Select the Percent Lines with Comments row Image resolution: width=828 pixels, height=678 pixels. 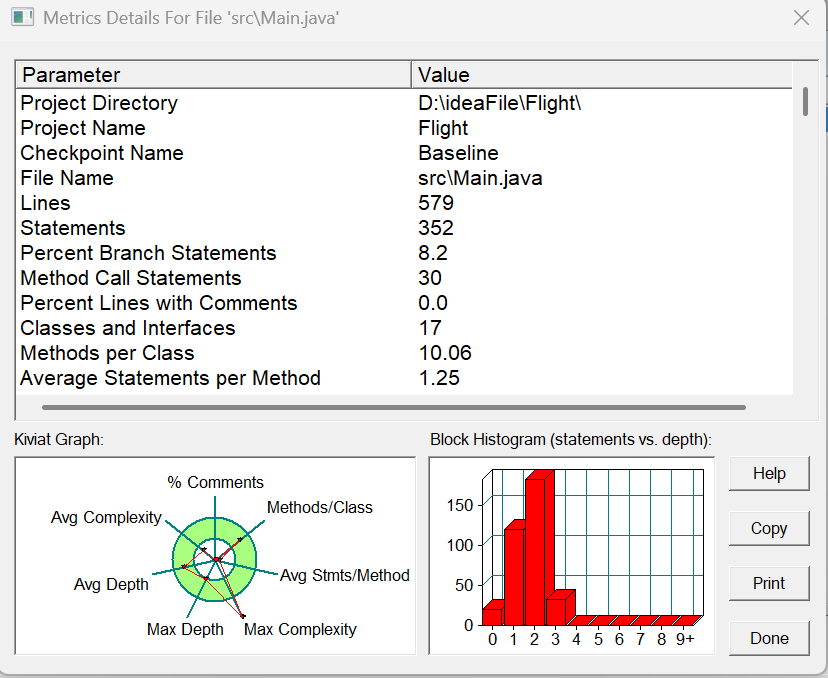pos(404,303)
